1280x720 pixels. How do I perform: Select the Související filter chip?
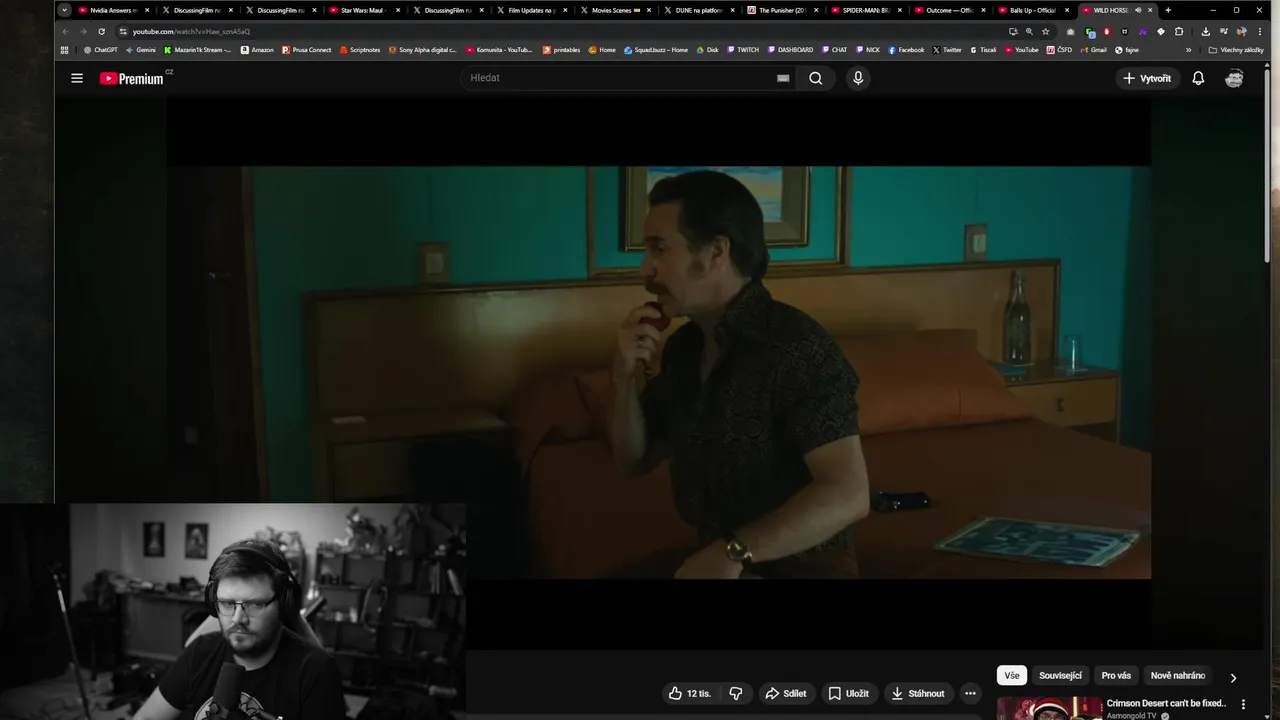[1060, 676]
